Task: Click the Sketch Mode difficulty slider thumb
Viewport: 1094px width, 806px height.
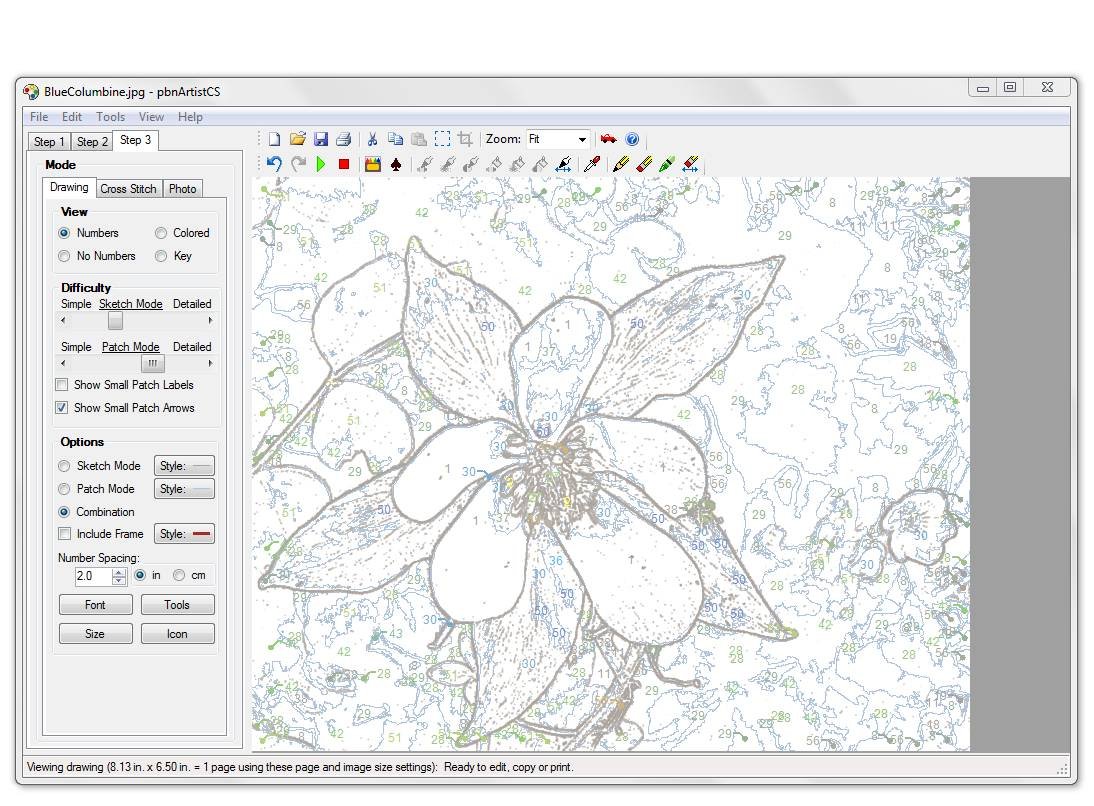Action: pyautogui.click(x=116, y=321)
